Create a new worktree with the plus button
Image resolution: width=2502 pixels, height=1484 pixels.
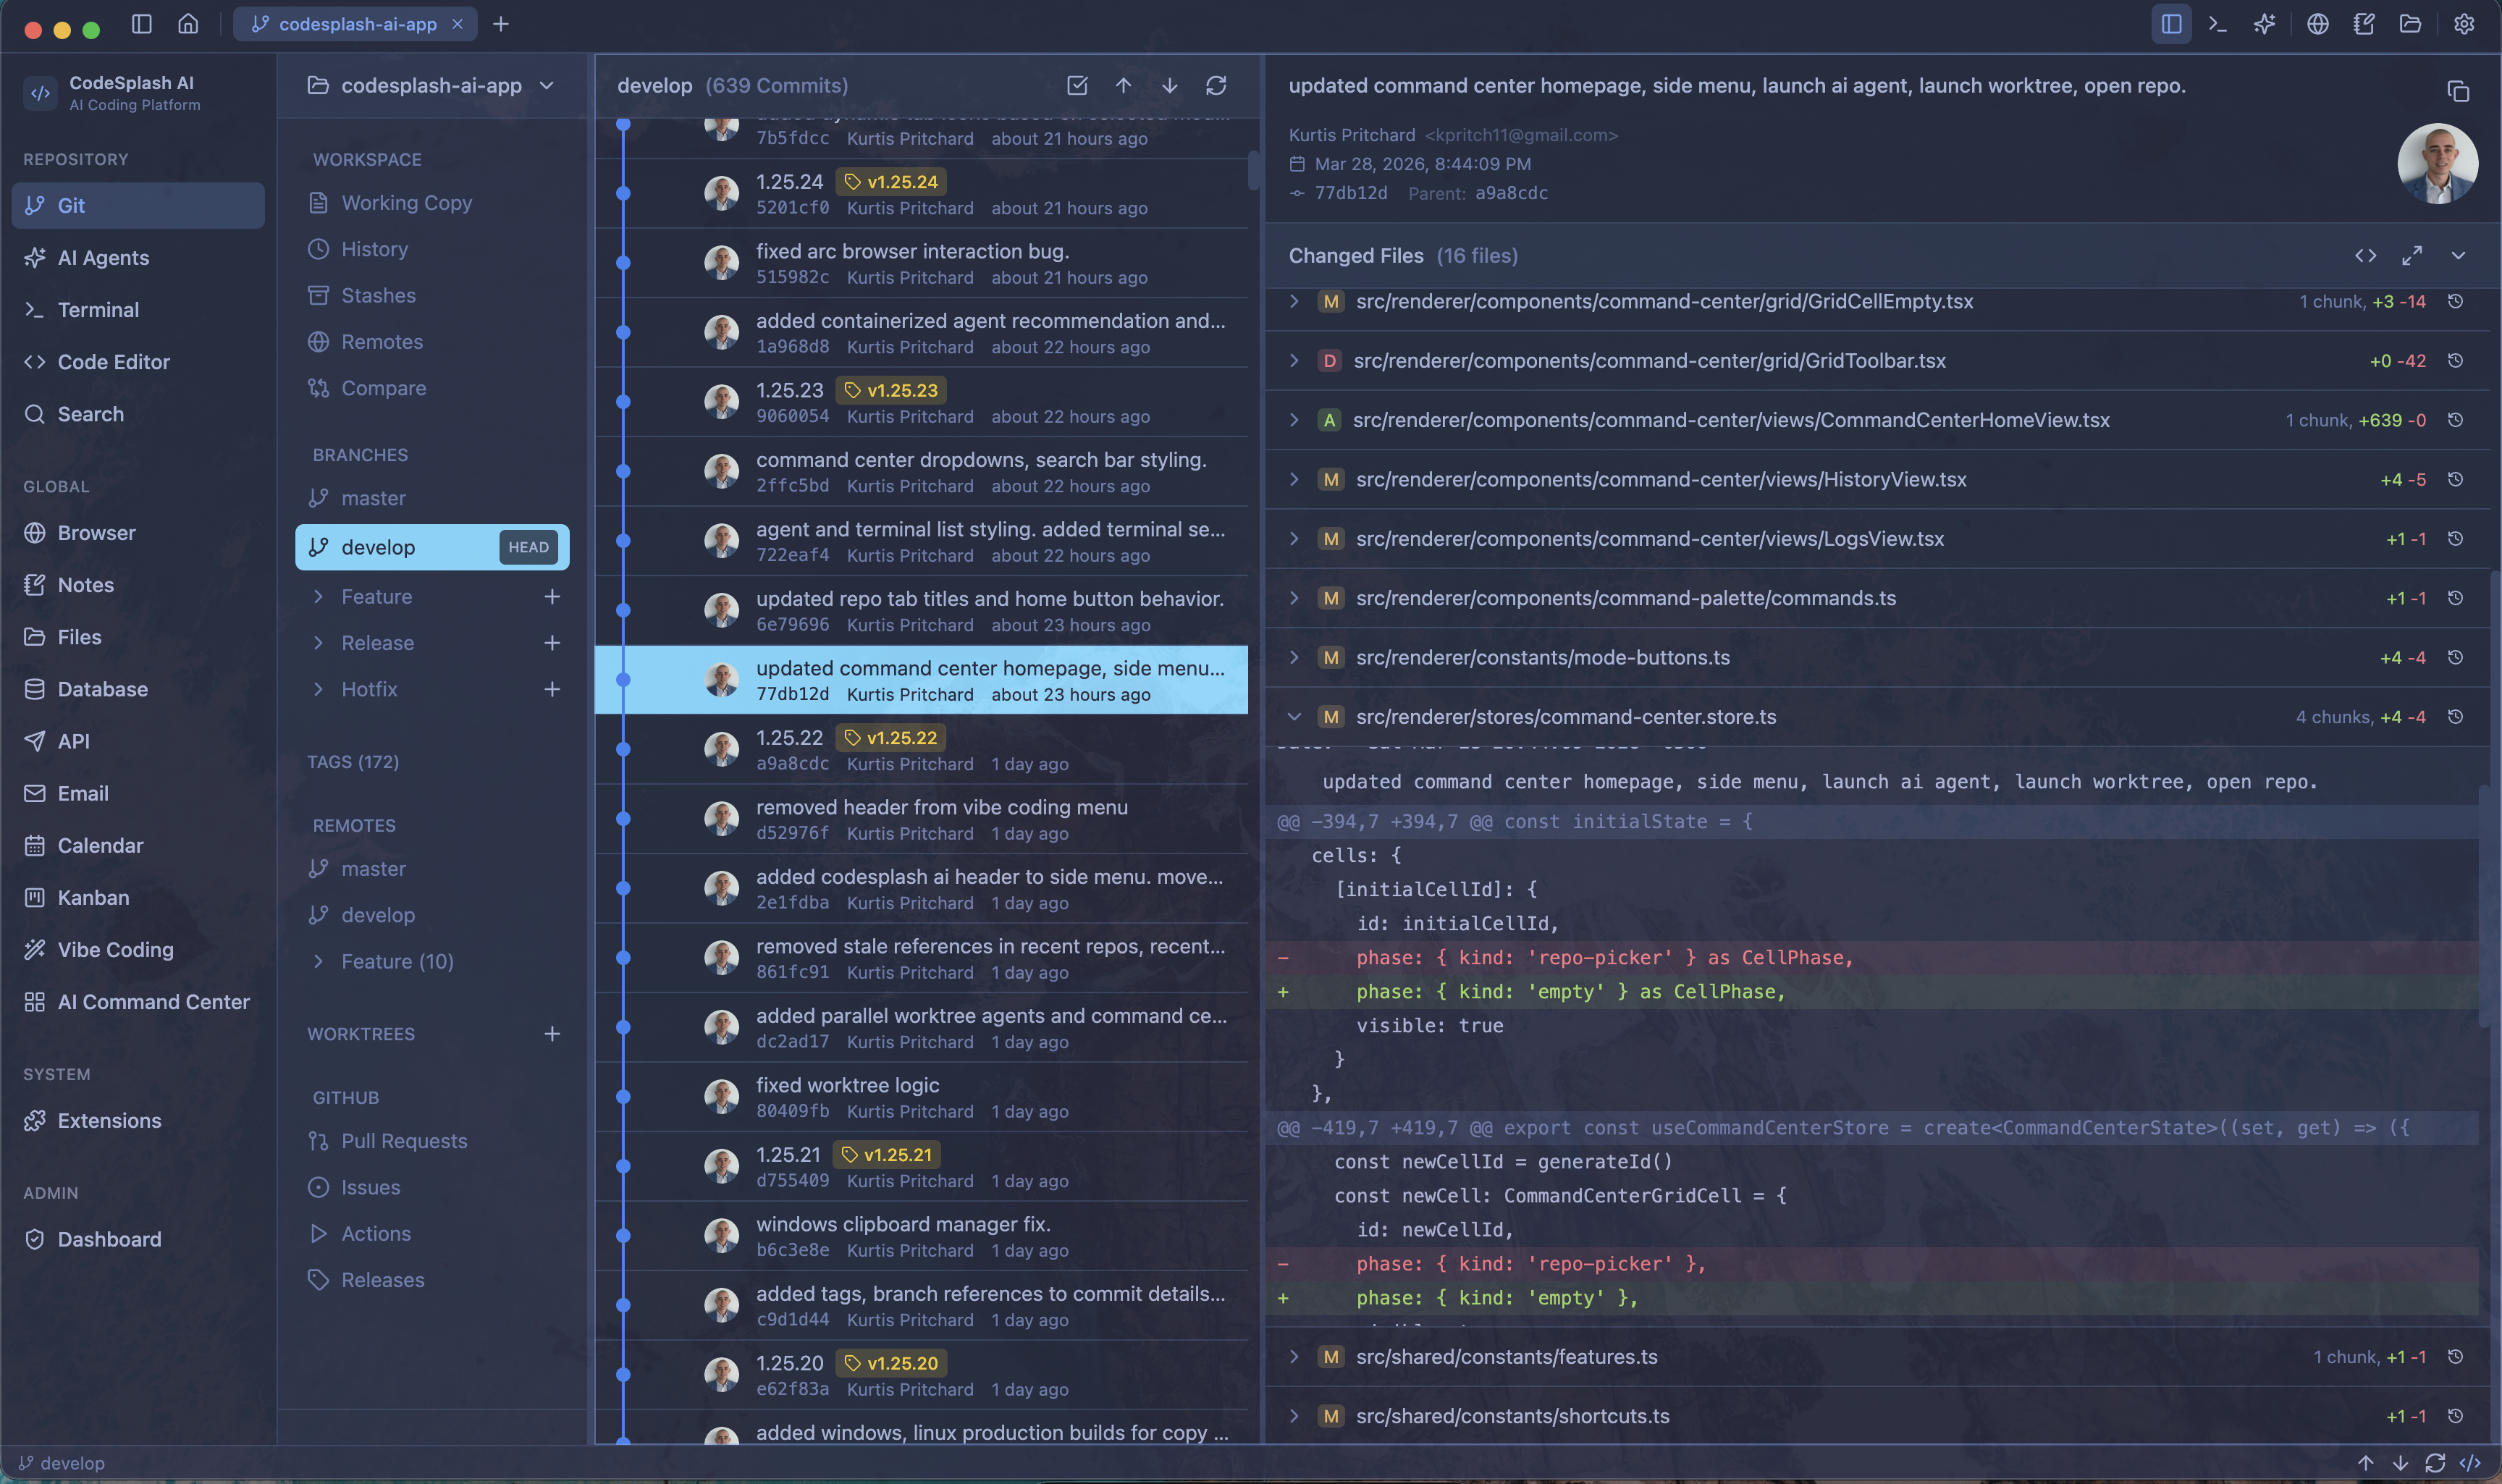tap(553, 1033)
